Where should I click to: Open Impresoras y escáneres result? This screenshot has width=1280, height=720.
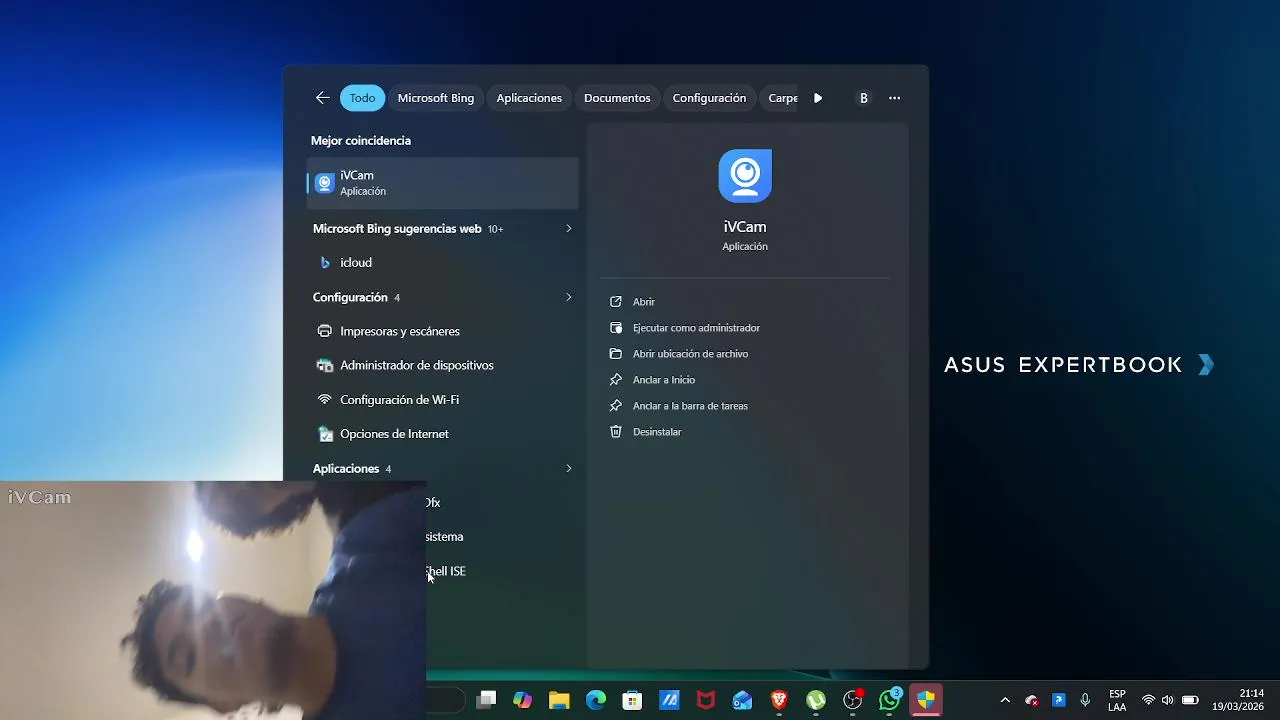[x=442, y=331]
